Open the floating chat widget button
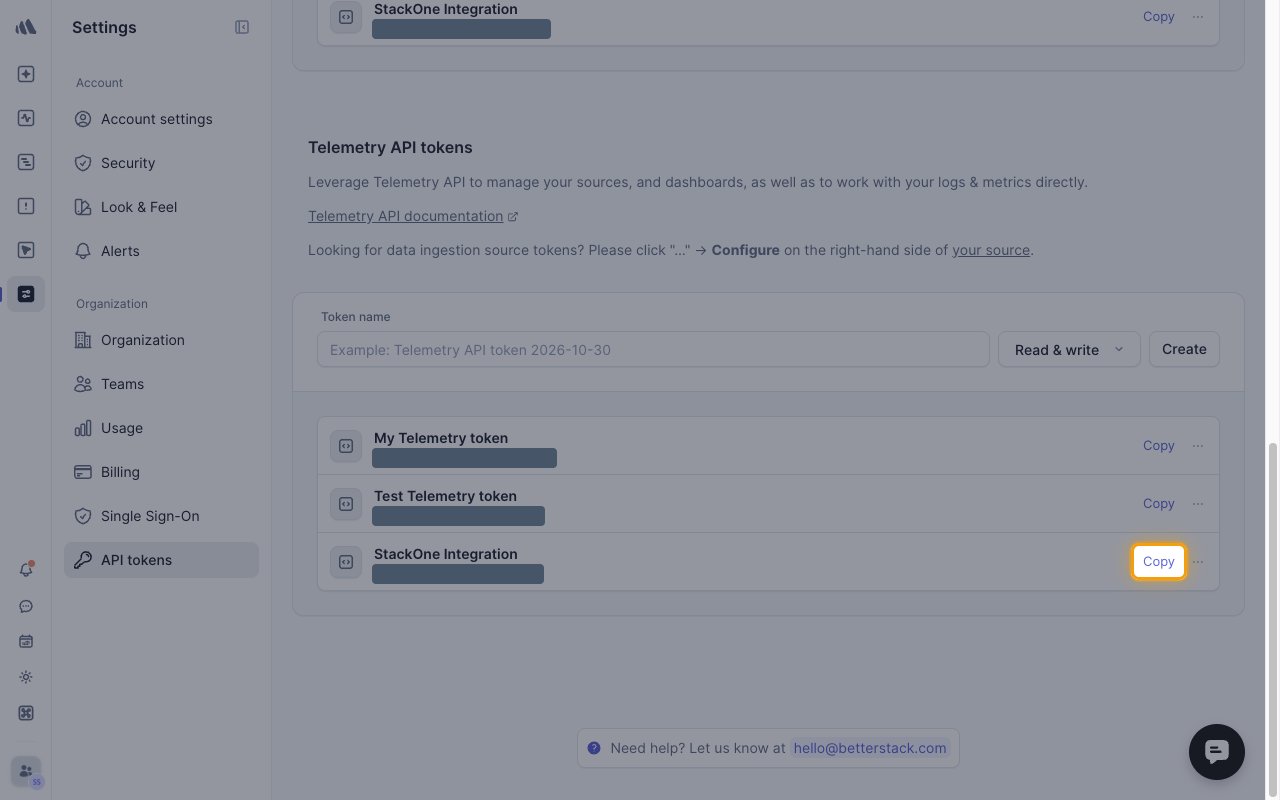 [1217, 751]
